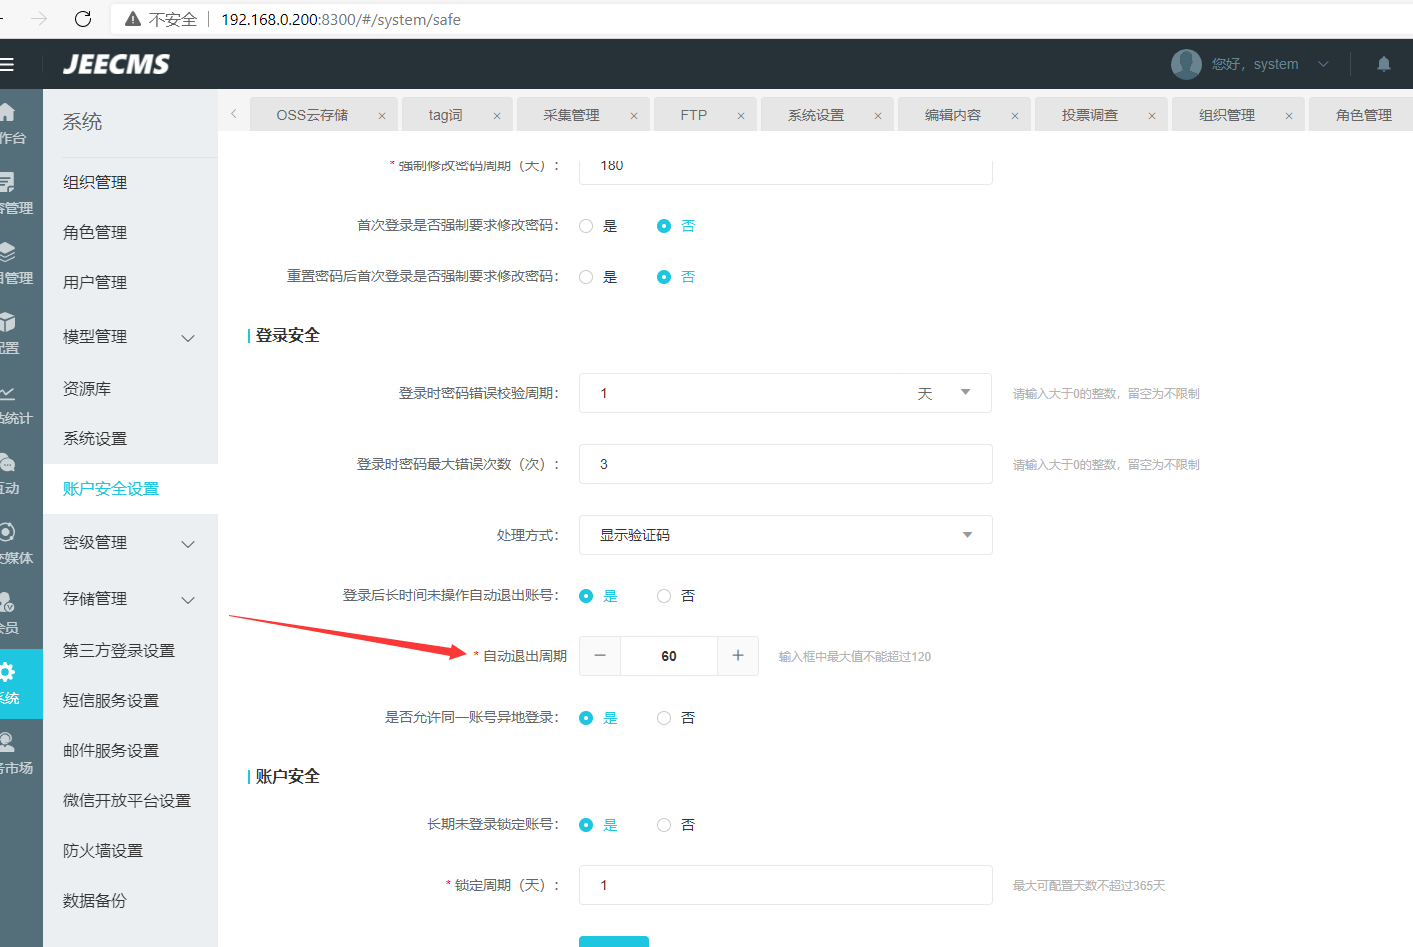Increase 自动退出周期 with the plus button

[x=738, y=656]
